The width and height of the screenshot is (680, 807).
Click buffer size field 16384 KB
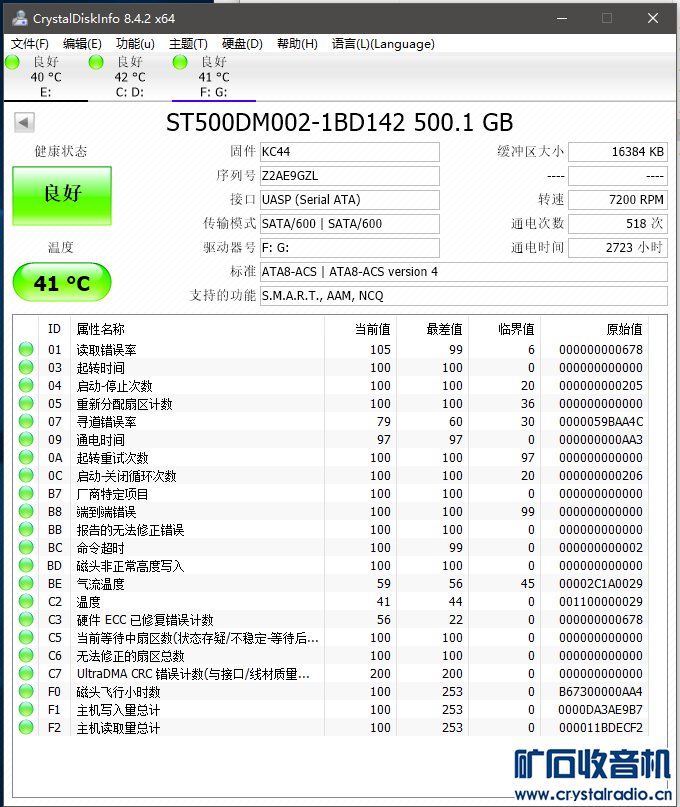point(618,152)
